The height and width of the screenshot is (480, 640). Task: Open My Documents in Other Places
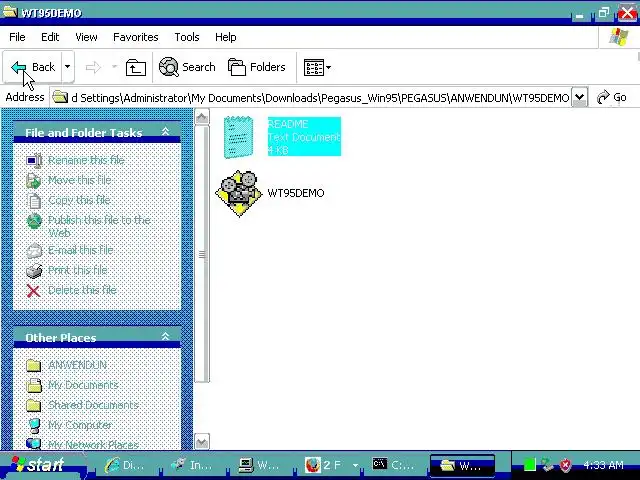[83, 385]
